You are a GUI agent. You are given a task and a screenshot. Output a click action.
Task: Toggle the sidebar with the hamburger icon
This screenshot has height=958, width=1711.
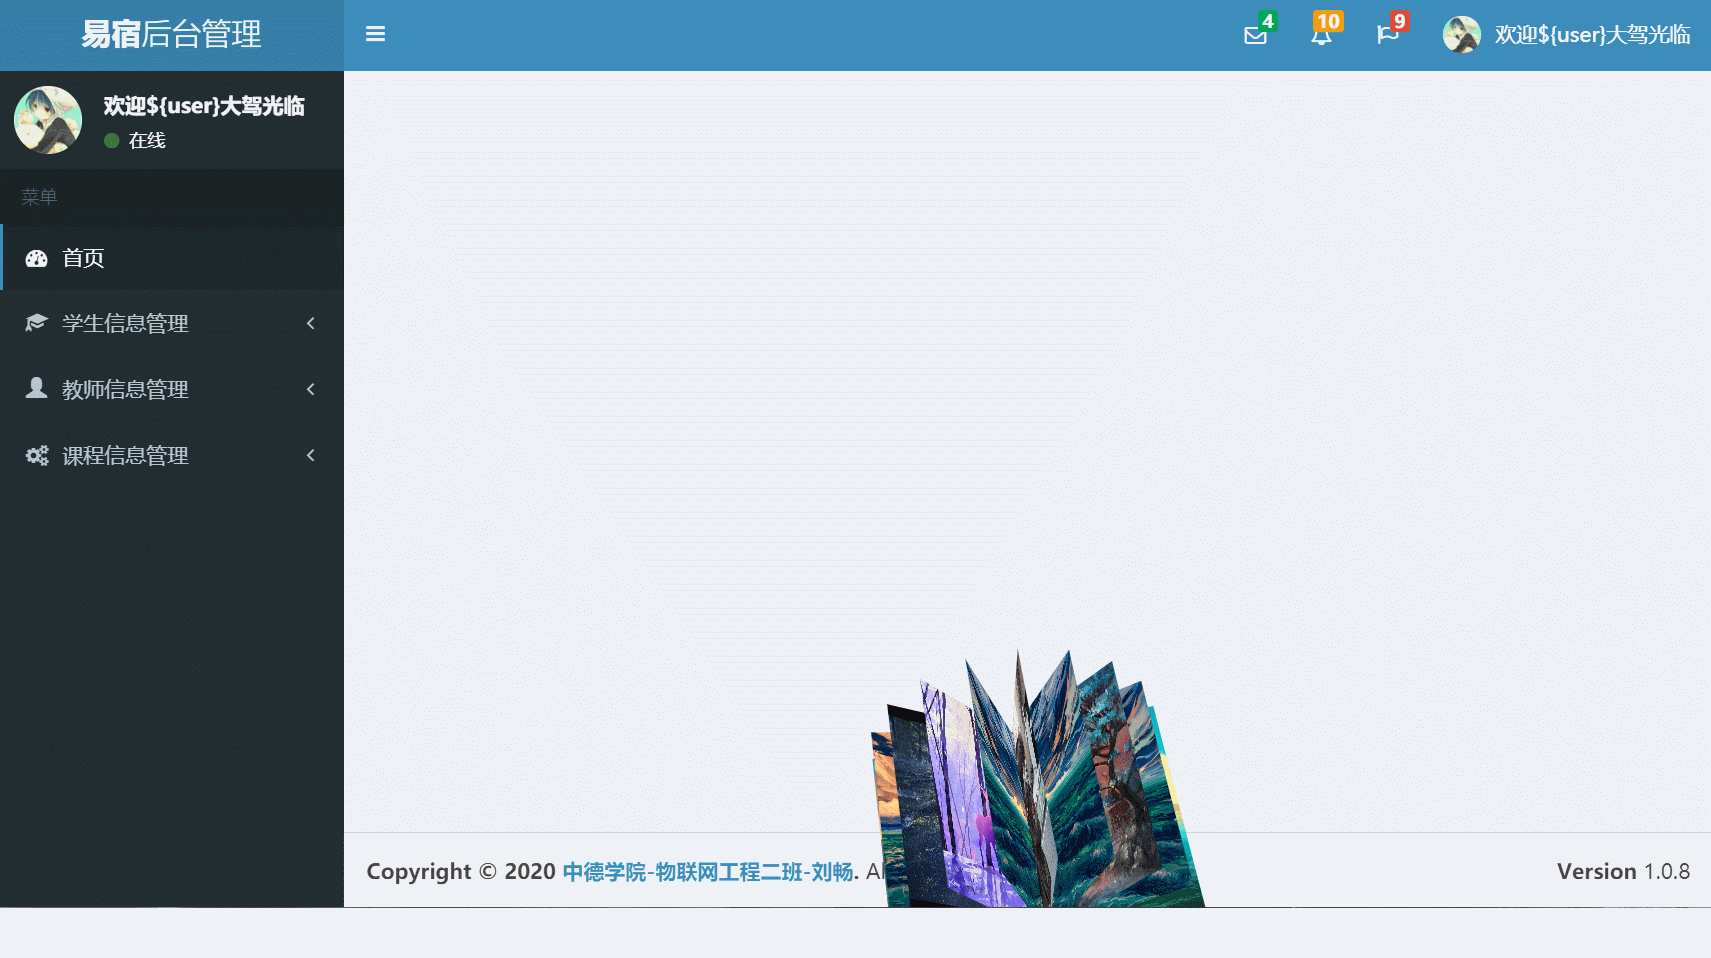pyautogui.click(x=375, y=34)
